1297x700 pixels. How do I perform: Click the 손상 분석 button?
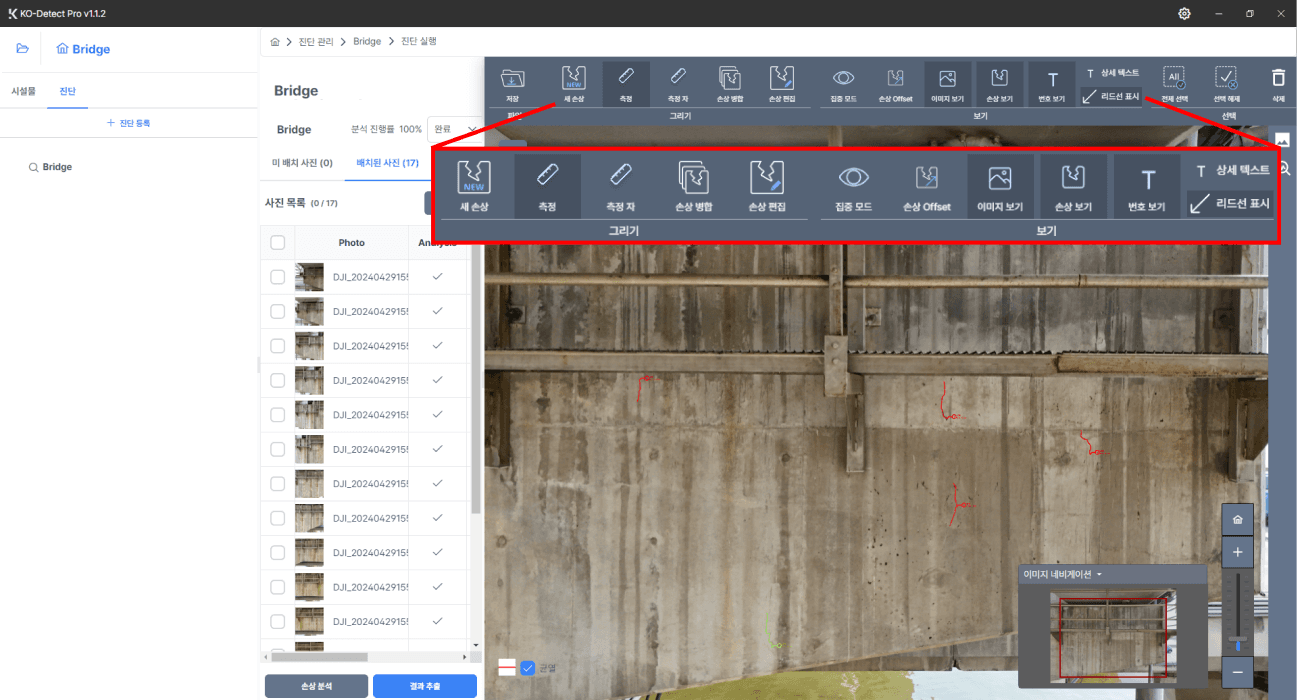tap(316, 686)
